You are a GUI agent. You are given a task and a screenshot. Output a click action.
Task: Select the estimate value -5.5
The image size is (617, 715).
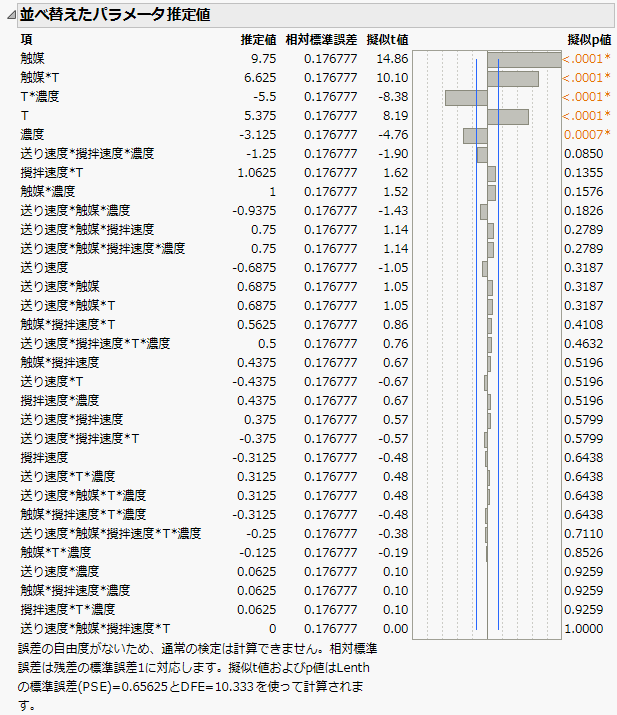pos(264,97)
